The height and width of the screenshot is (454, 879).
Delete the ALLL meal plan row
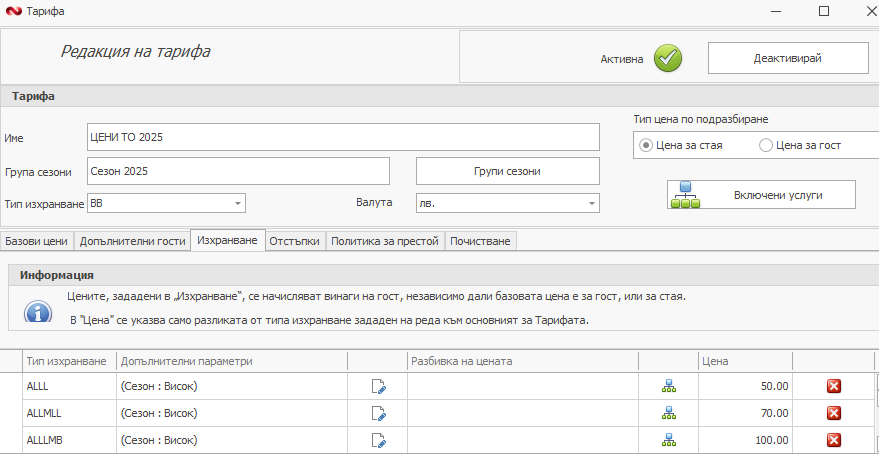(x=834, y=386)
